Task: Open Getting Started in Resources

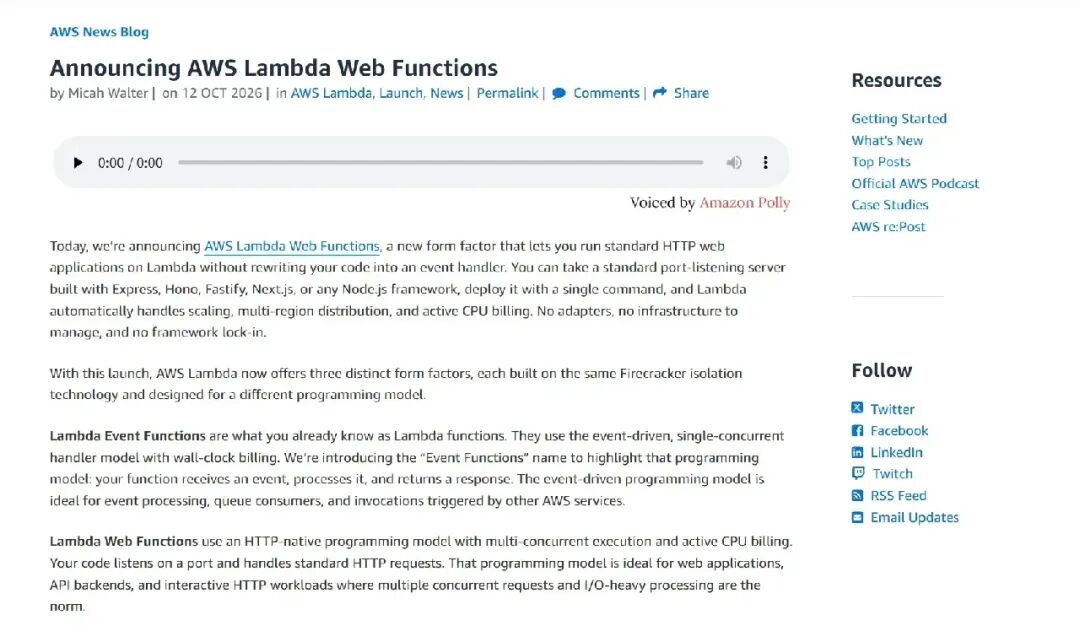Action: point(899,118)
